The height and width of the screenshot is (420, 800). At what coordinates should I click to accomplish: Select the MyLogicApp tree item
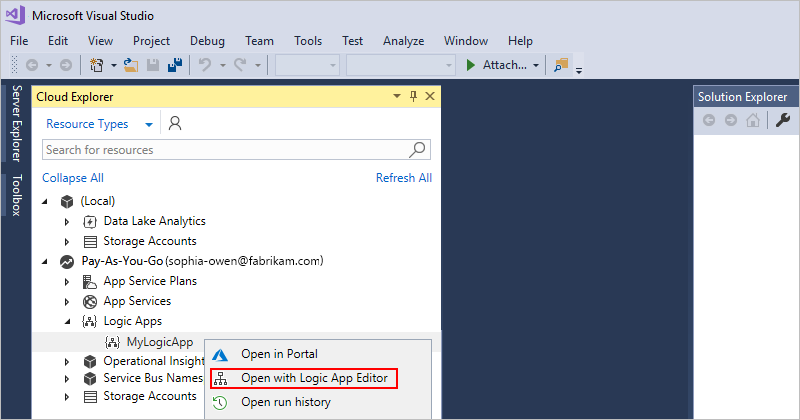[x=160, y=342]
